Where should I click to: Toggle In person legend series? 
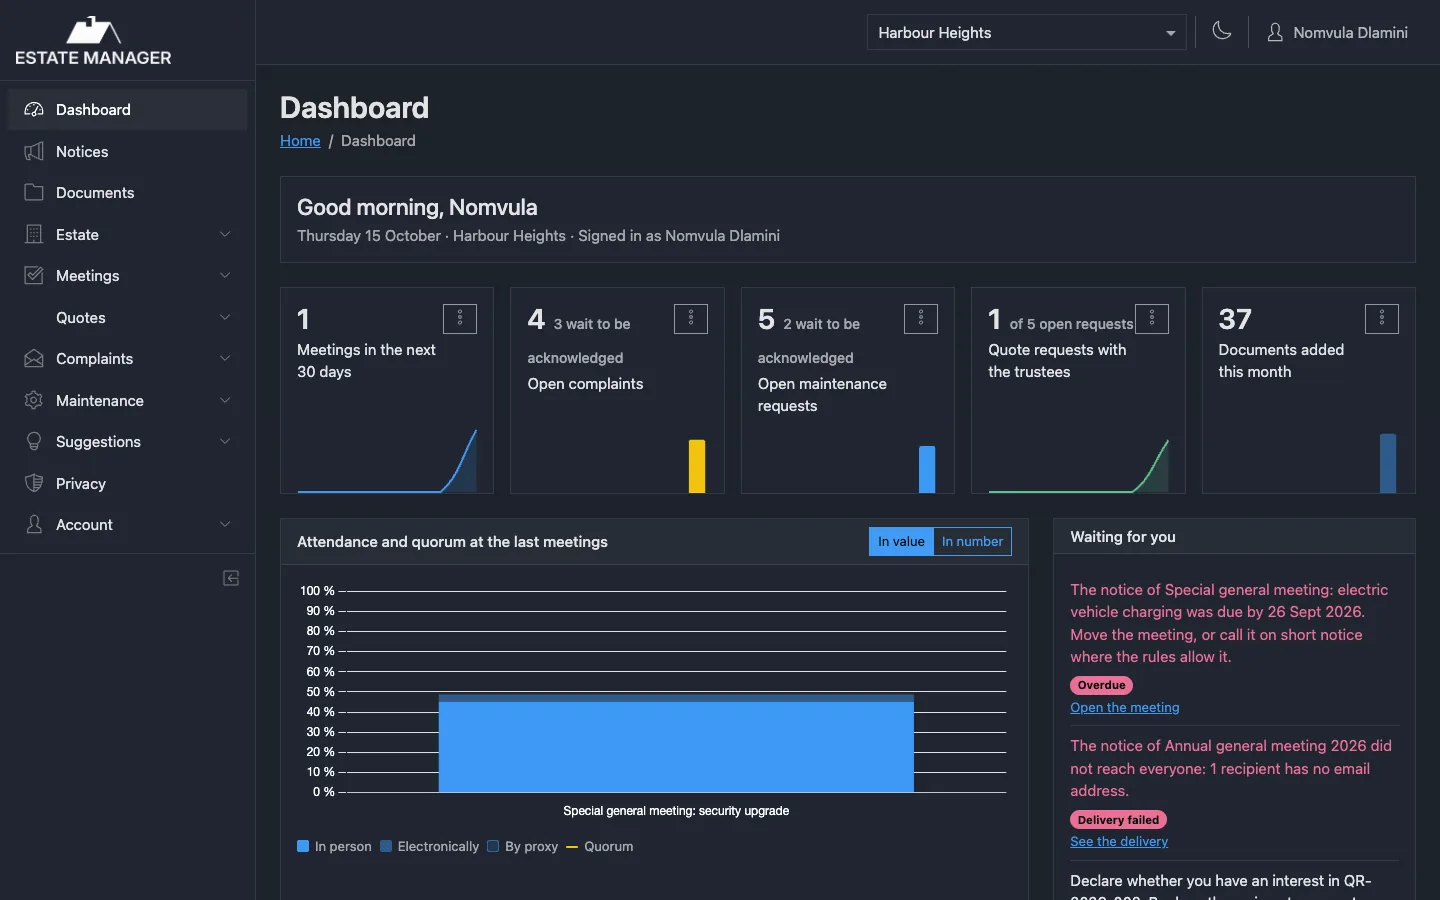point(334,846)
